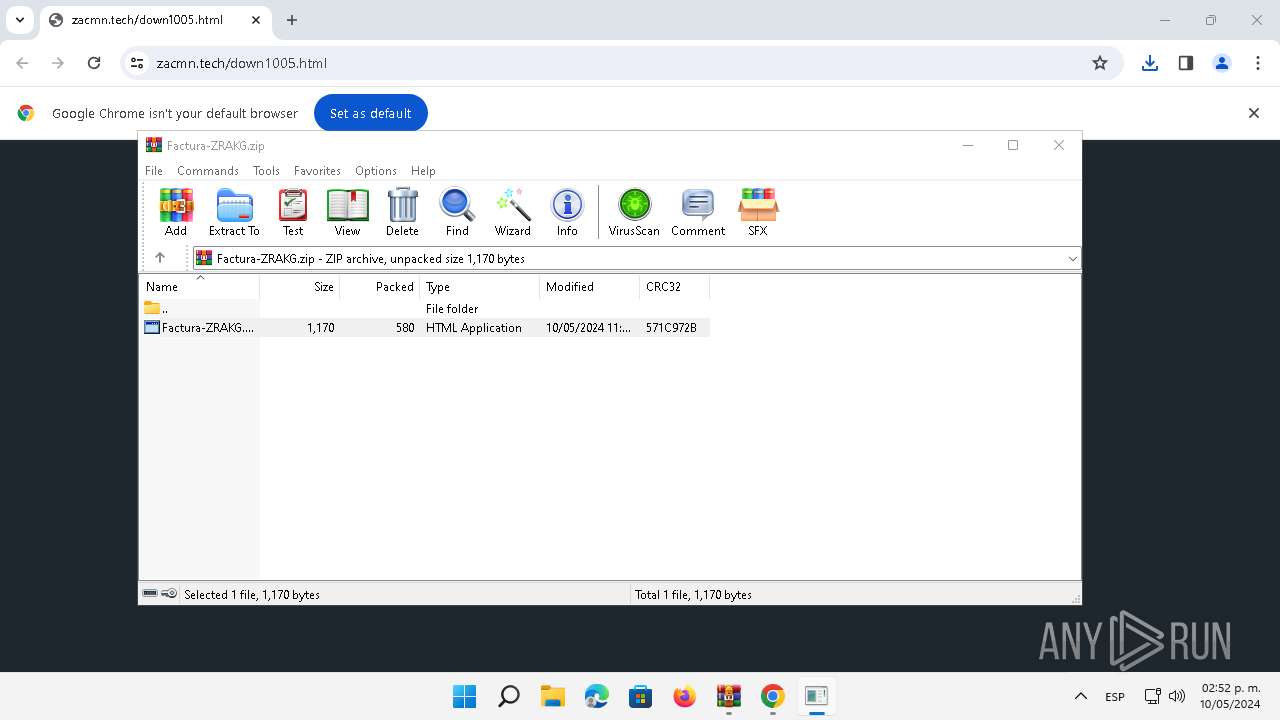Open the View file tool
The image size is (1280, 720).
click(x=347, y=212)
